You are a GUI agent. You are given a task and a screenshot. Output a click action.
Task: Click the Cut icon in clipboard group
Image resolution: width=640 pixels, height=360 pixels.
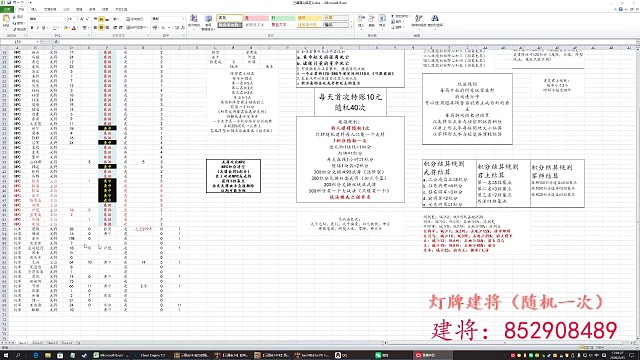(15, 17)
